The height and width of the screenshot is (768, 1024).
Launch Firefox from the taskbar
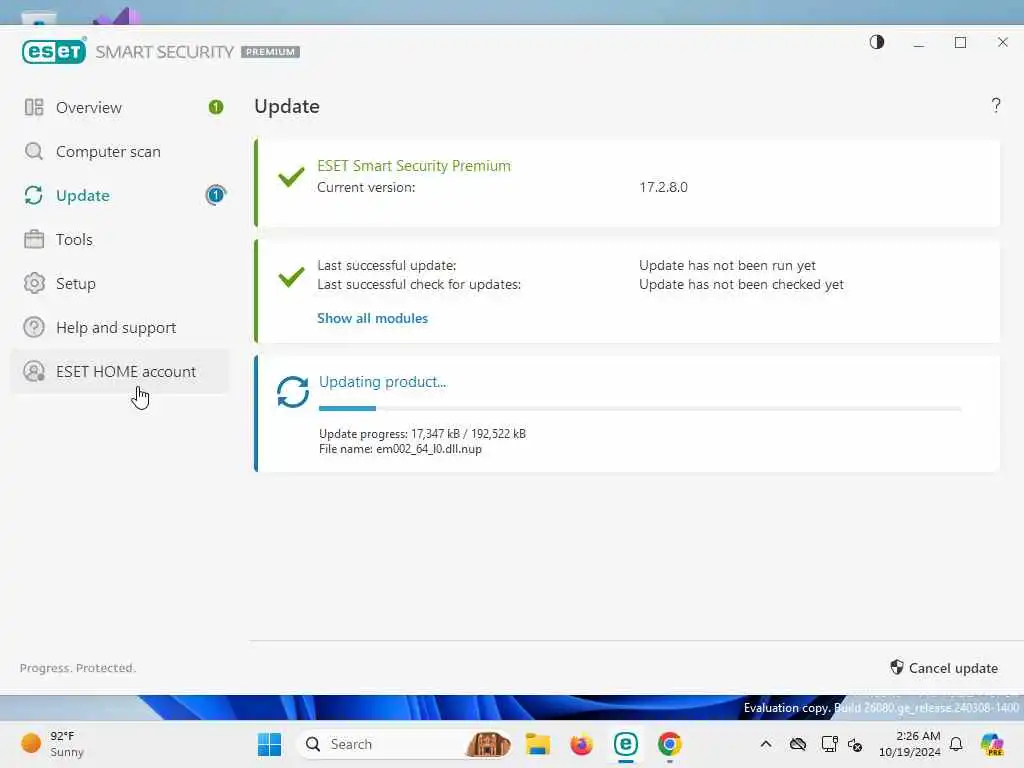click(x=581, y=744)
